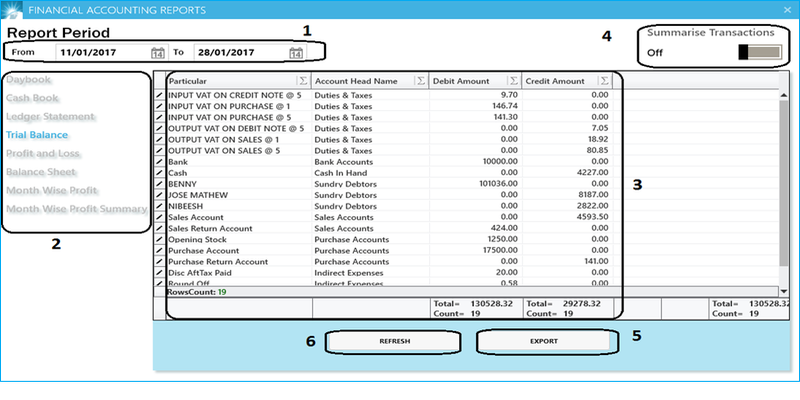Select the Cash In Hand cell
This screenshot has height=400, width=800.
pos(370,173)
